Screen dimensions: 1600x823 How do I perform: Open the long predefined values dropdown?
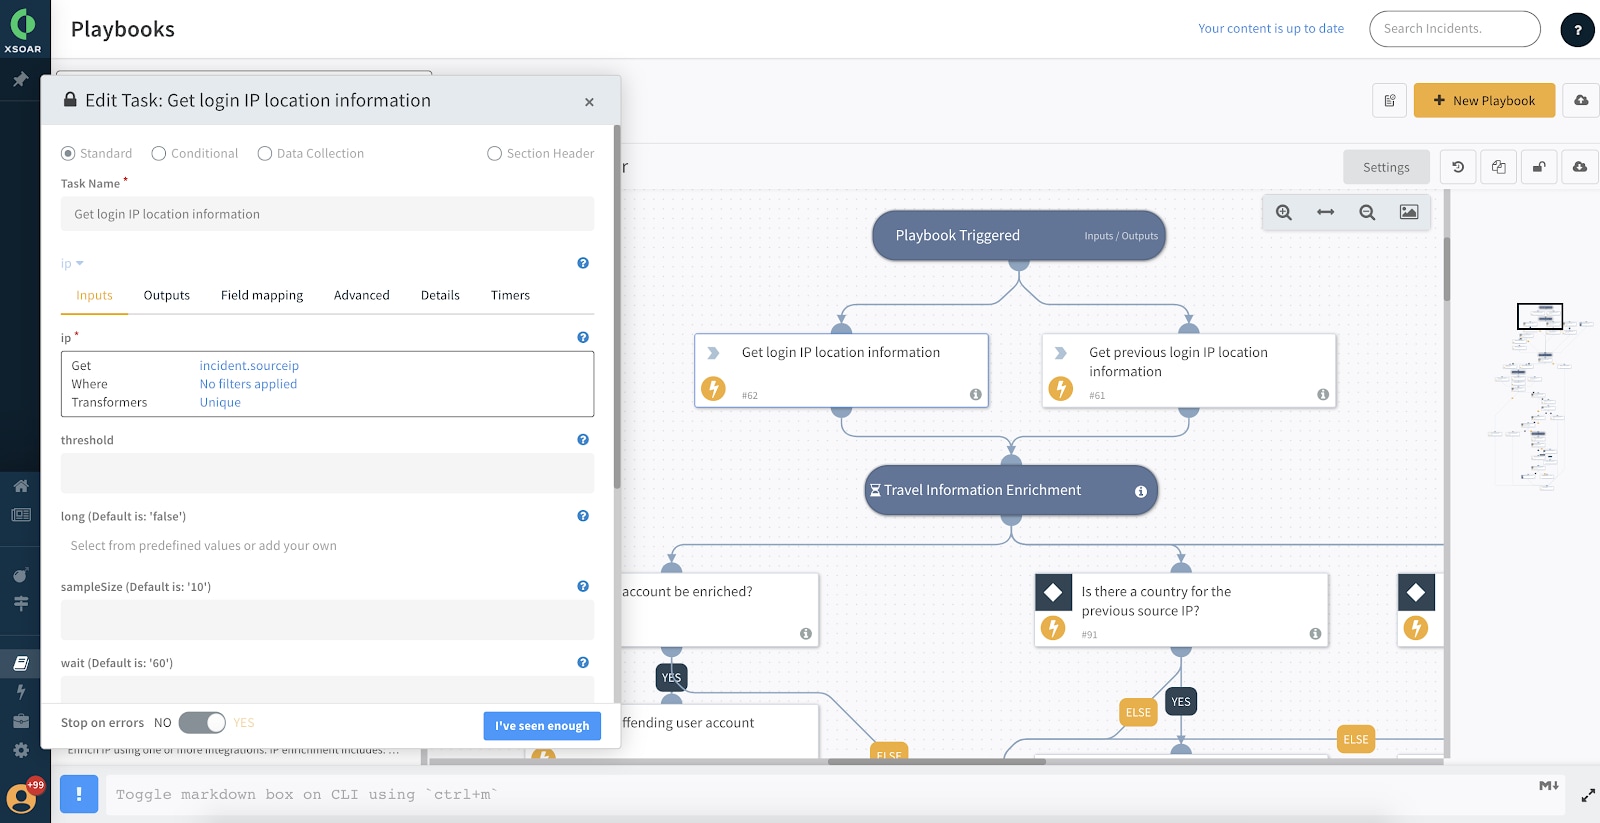coord(327,546)
